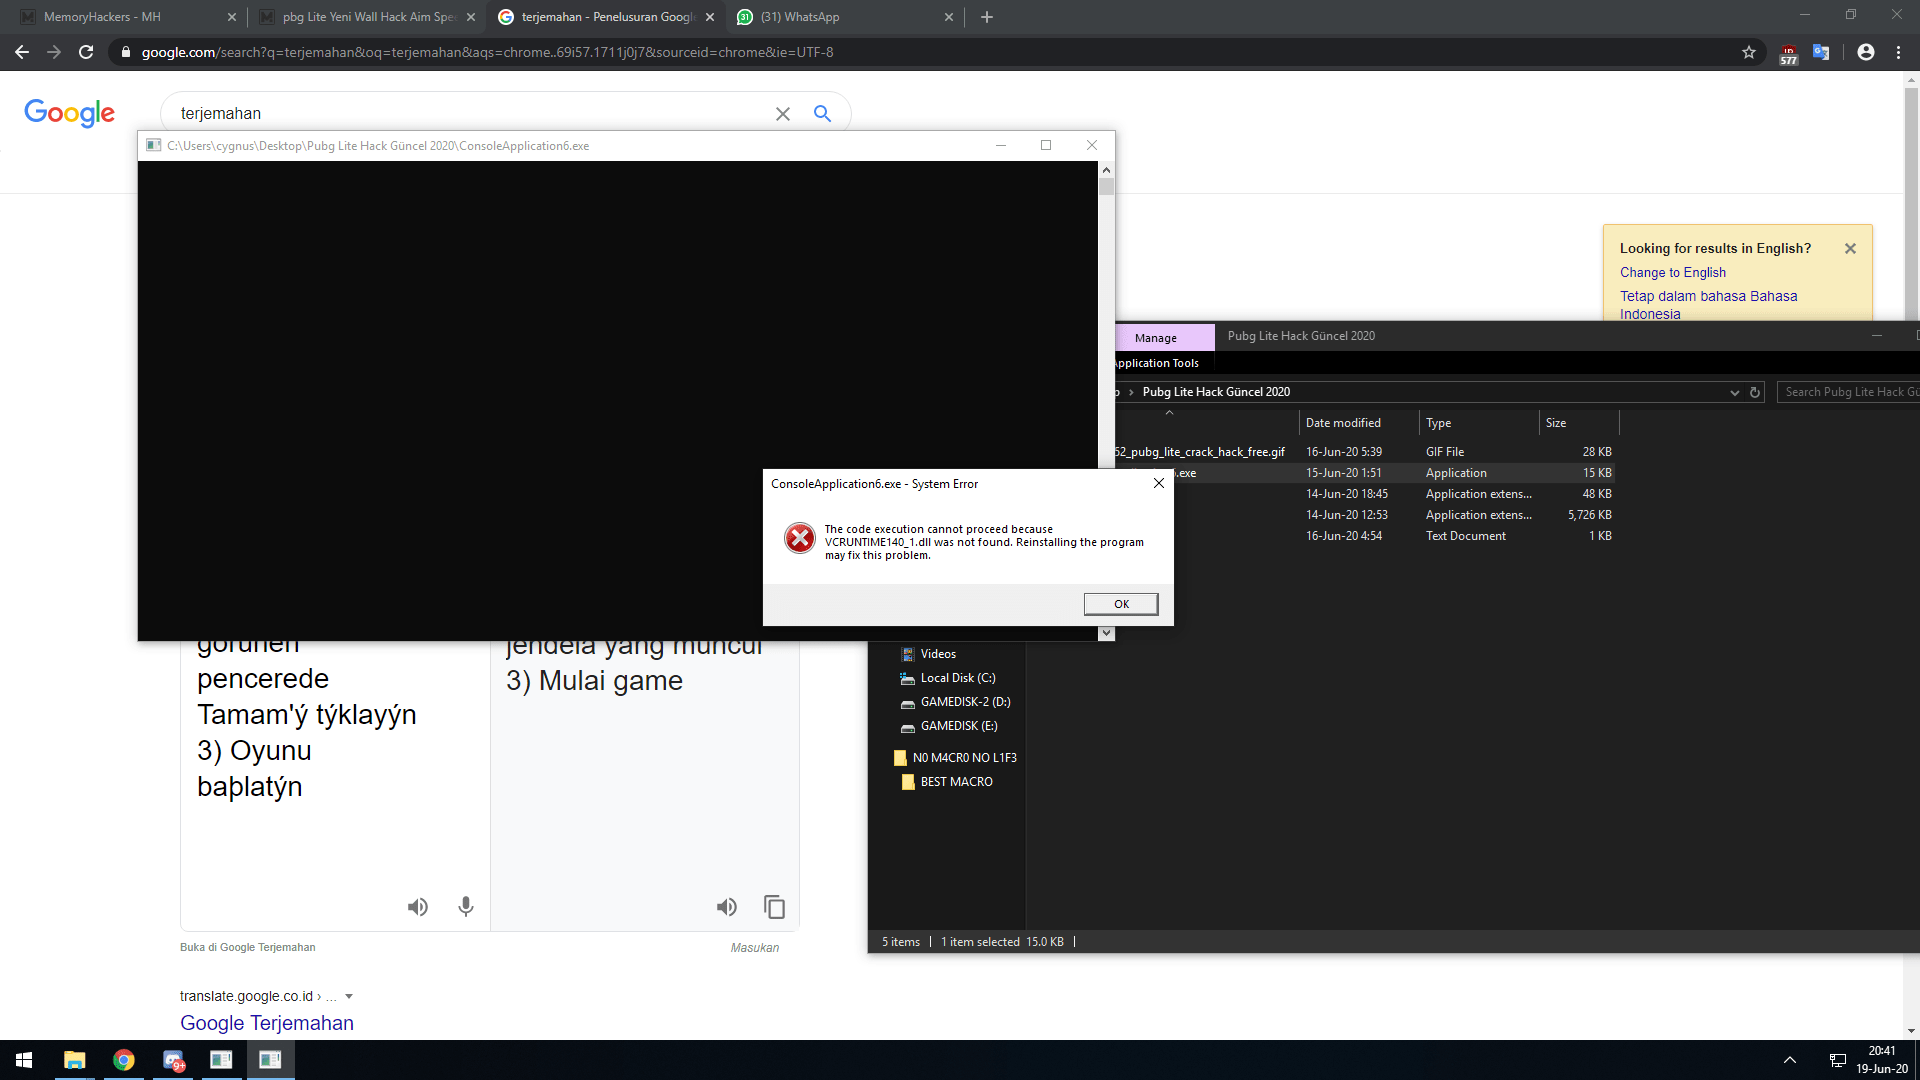
Task: Open the Google Translate extension icon
Action: click(x=1821, y=52)
